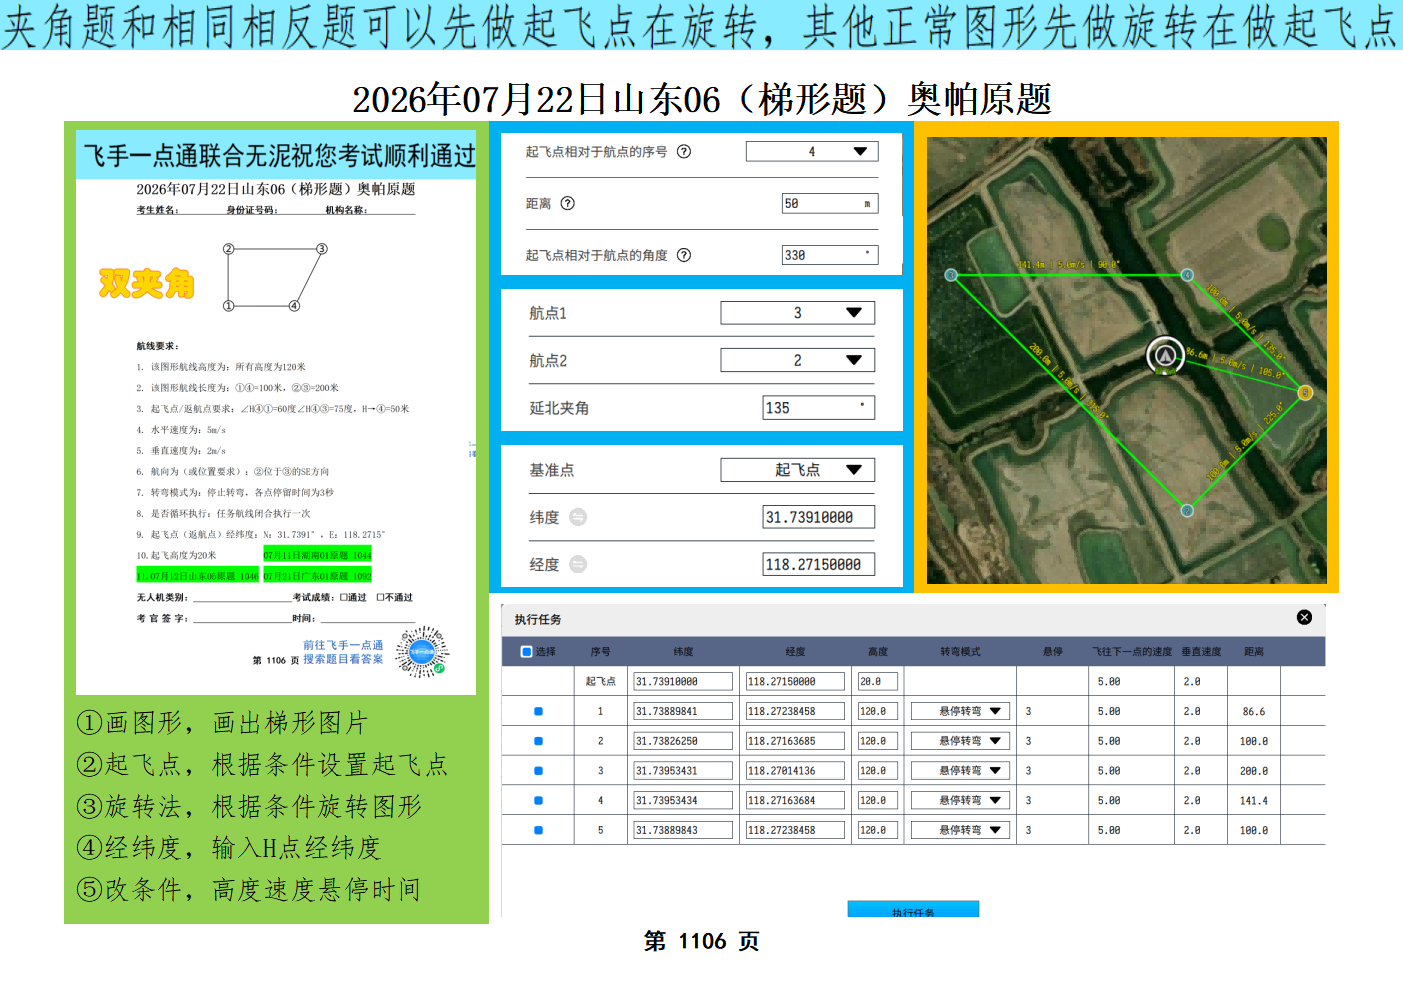Click the trapezoid diagram on exam sheet

(275, 277)
